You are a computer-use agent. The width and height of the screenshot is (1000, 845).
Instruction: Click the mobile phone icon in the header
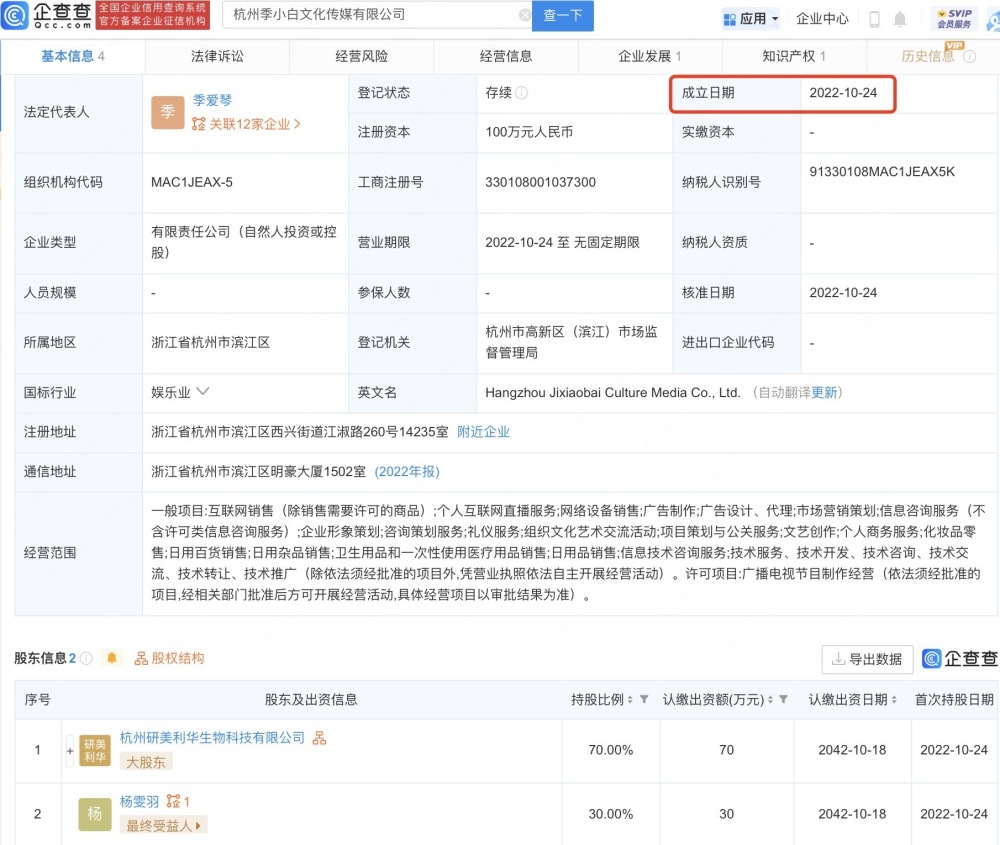pyautogui.click(x=874, y=19)
